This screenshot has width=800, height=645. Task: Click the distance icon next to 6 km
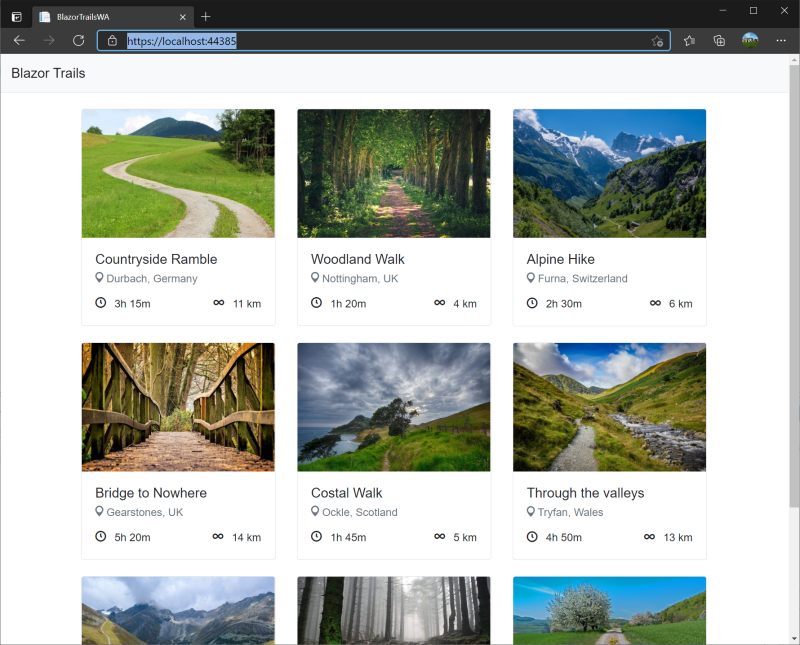pyautogui.click(x=656, y=303)
